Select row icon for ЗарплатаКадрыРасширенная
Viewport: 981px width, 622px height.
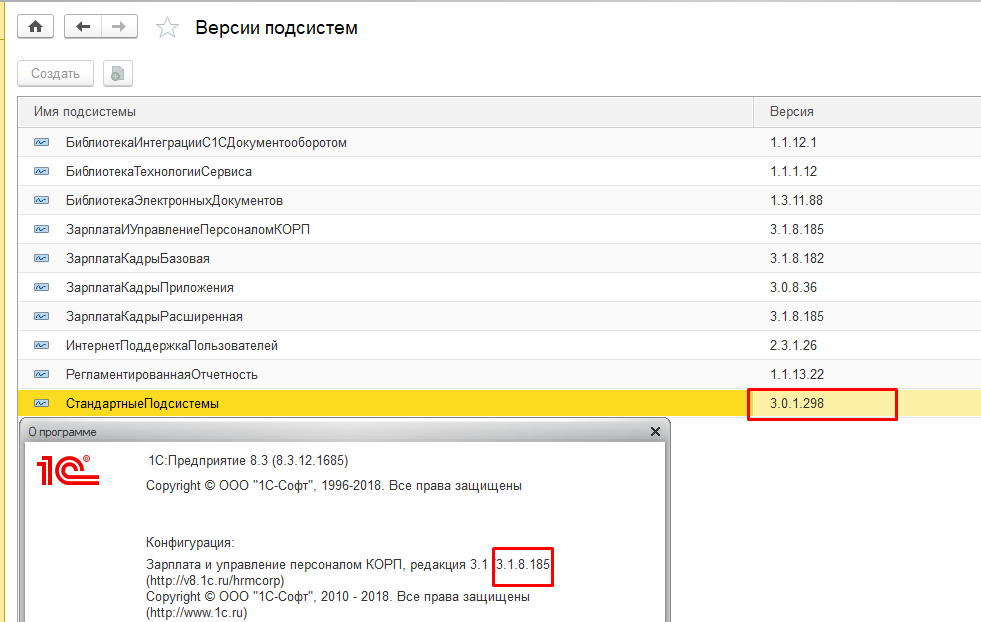pos(41,317)
